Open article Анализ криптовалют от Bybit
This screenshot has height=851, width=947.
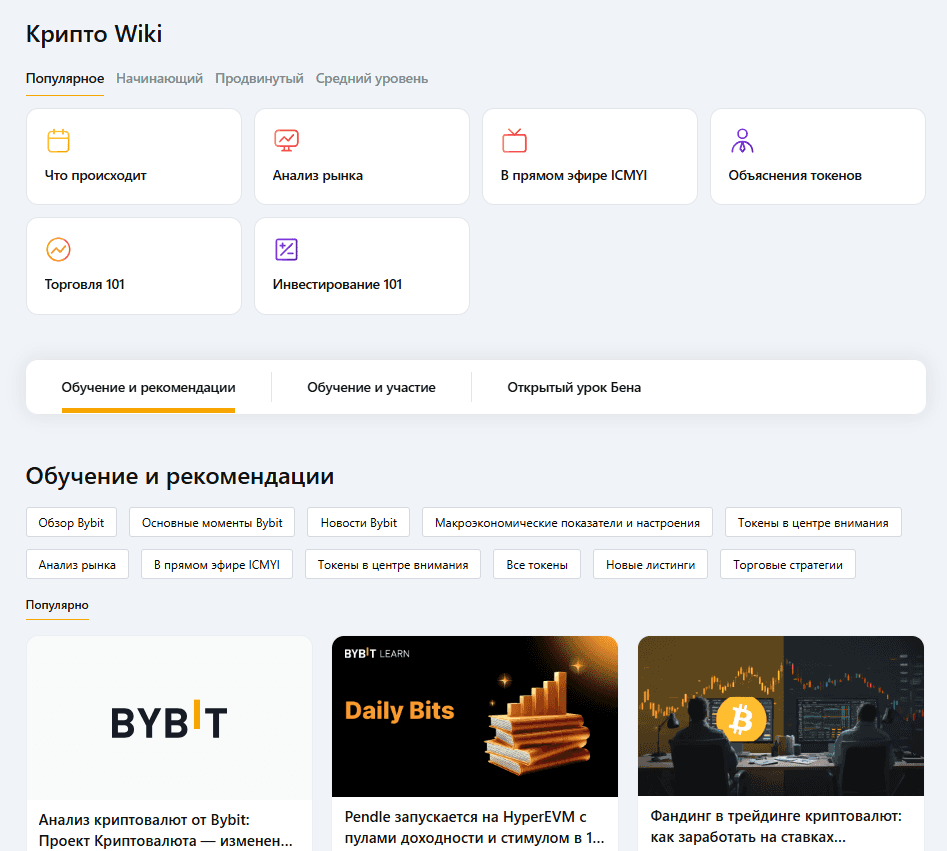pyautogui.click(x=165, y=830)
